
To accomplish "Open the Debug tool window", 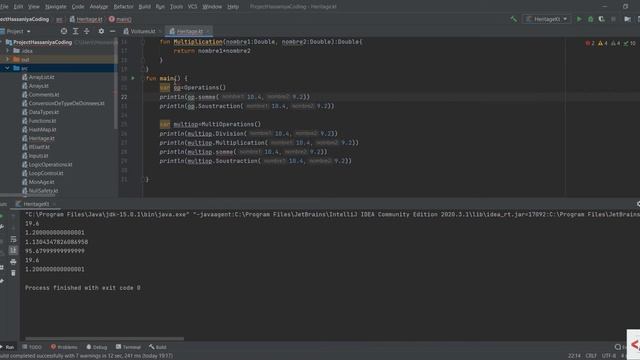I will click(97, 347).
